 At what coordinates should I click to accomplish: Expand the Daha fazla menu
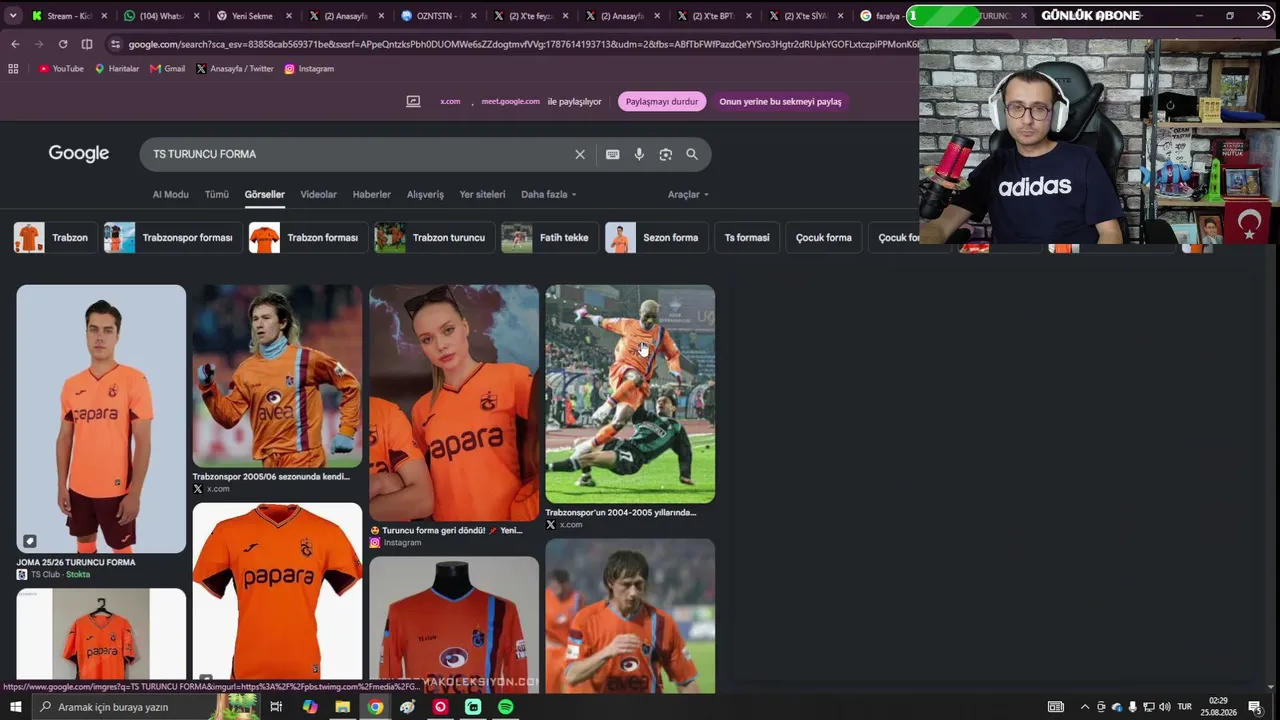[549, 194]
